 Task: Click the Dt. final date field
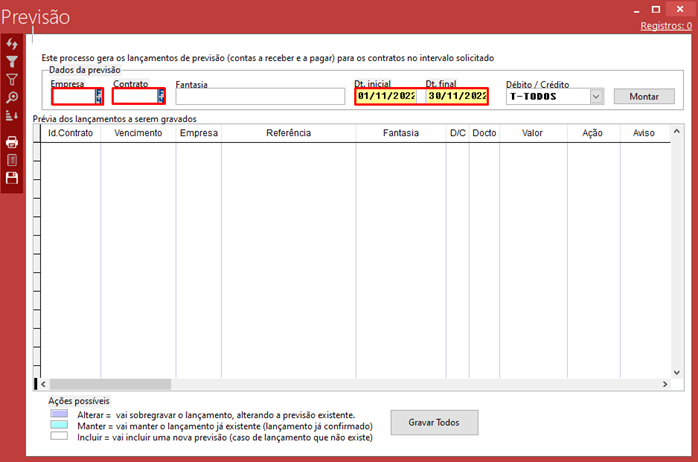(x=457, y=97)
